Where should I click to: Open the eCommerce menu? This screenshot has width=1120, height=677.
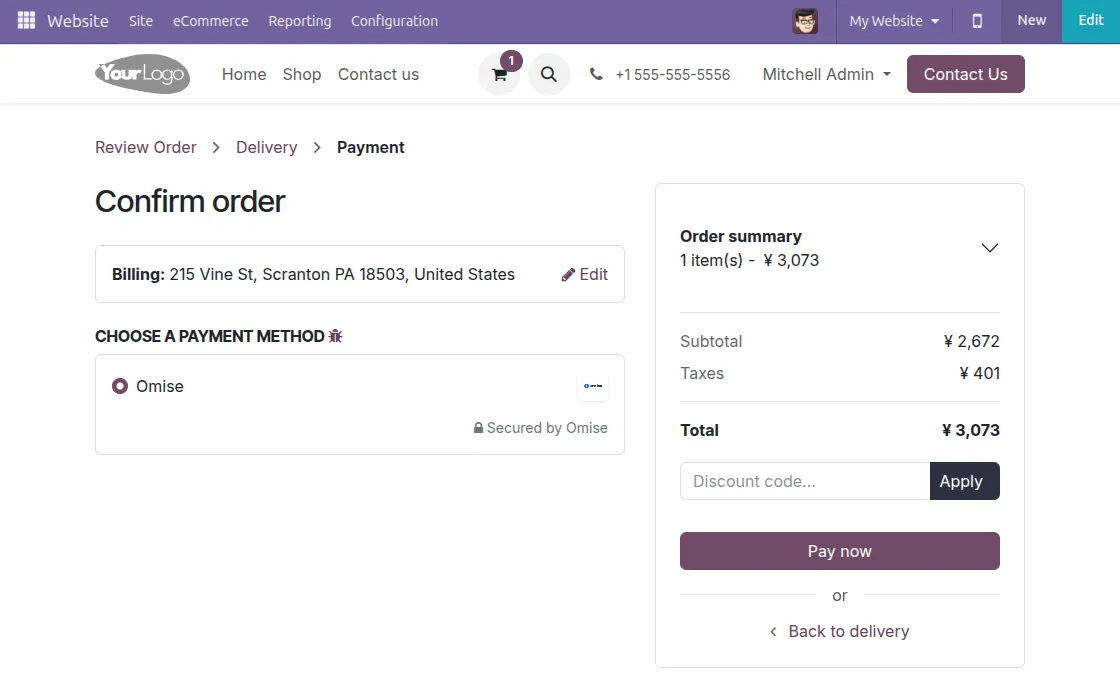[210, 20]
